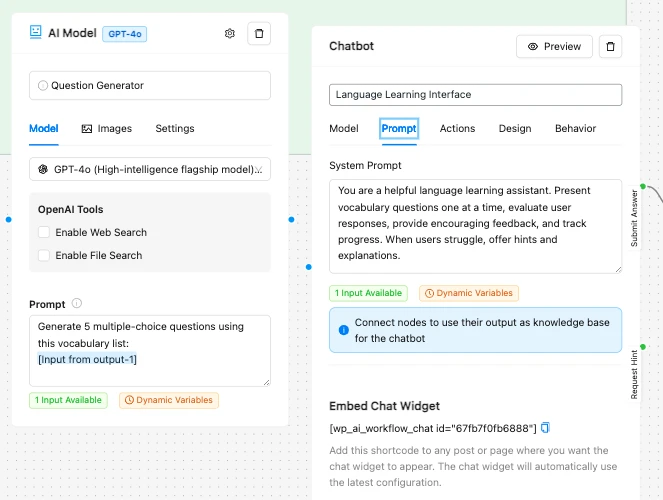Switch to Chatbot's Model tab

point(344,128)
